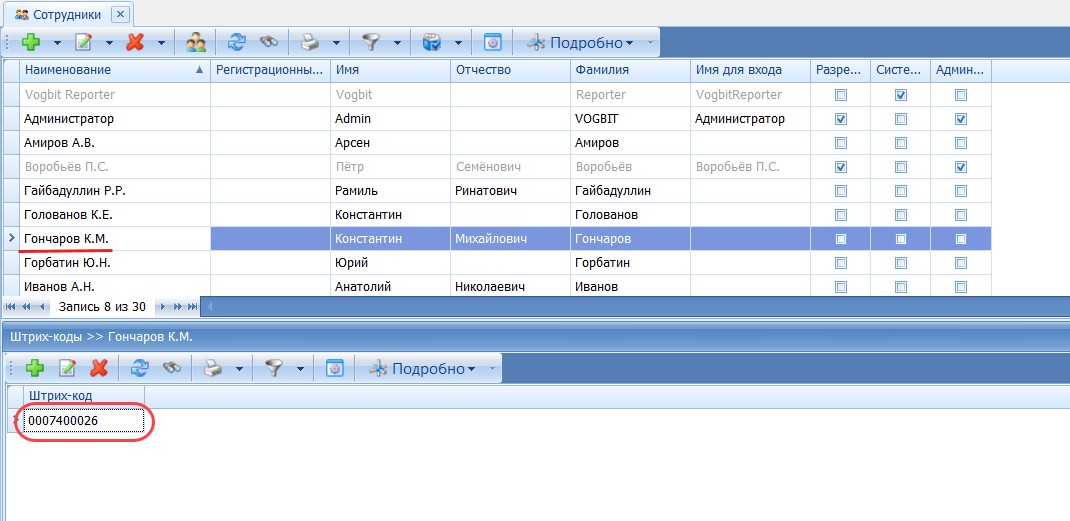Delete the barcode with the red X icon
Image resolution: width=1070 pixels, height=521 pixels.
pyautogui.click(x=100, y=369)
